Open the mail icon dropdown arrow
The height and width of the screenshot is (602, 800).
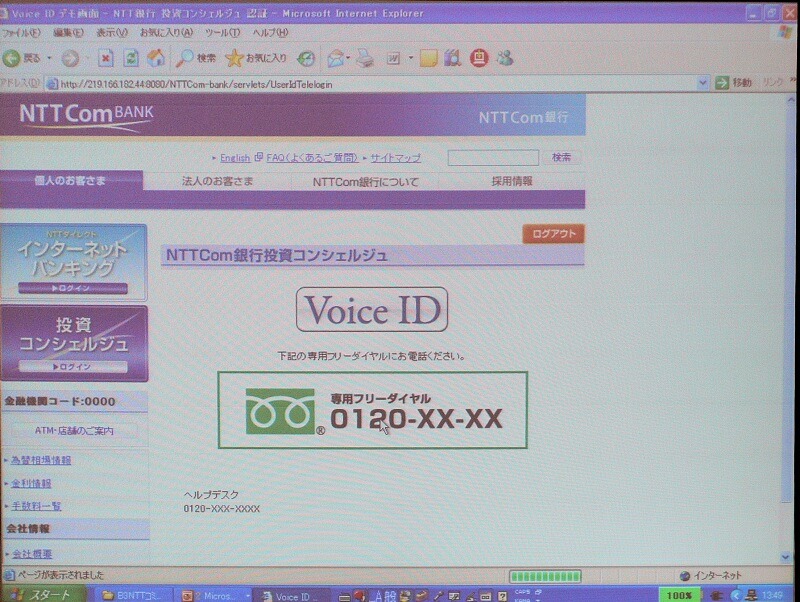(x=348, y=58)
